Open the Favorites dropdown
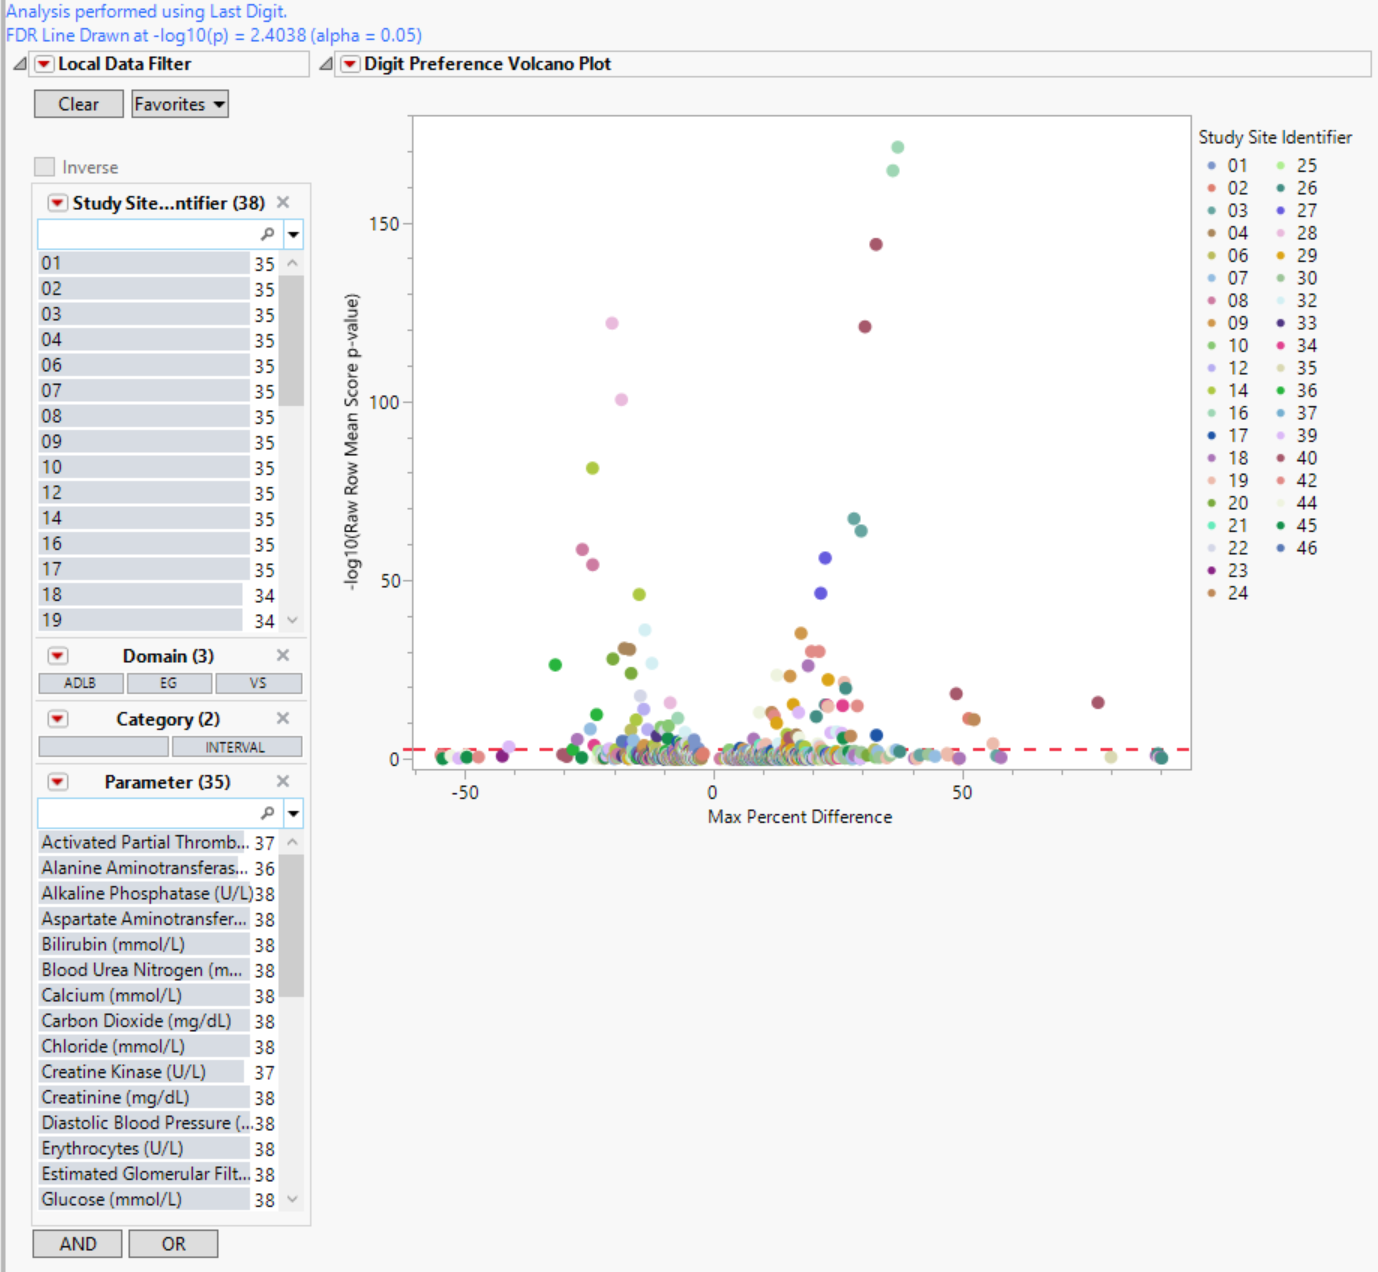The height and width of the screenshot is (1272, 1378). [x=180, y=104]
